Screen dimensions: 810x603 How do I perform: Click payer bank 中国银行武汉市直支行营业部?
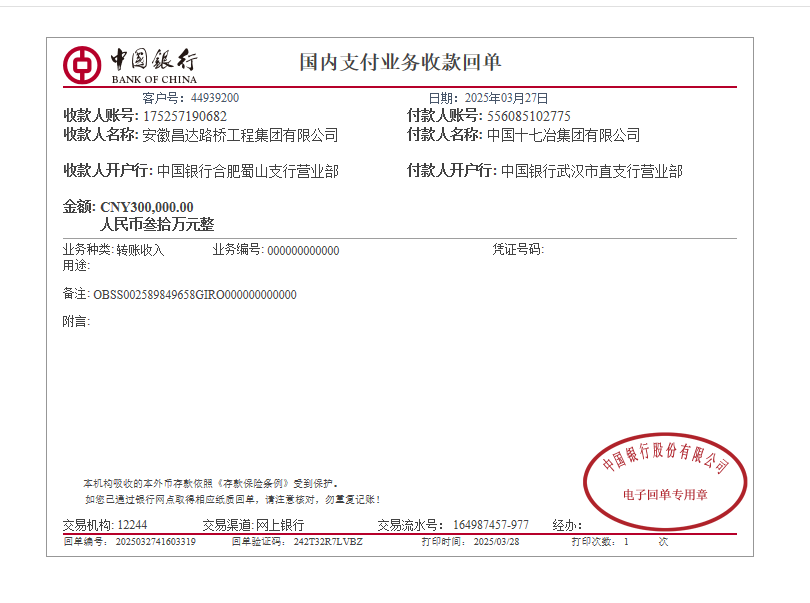click(x=591, y=172)
